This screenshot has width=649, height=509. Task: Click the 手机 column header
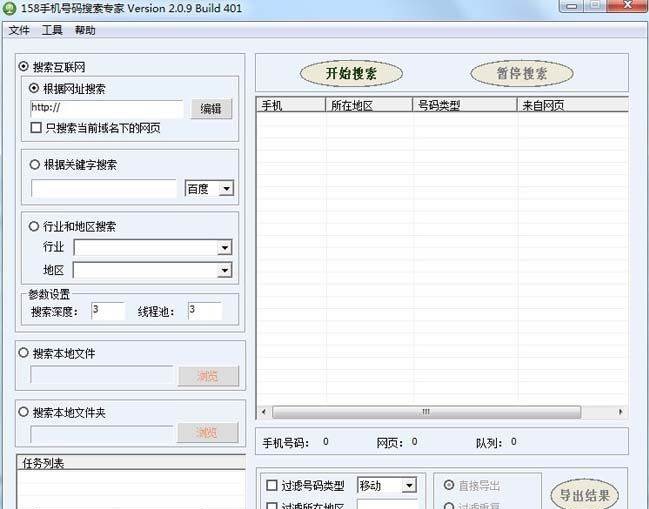291,105
